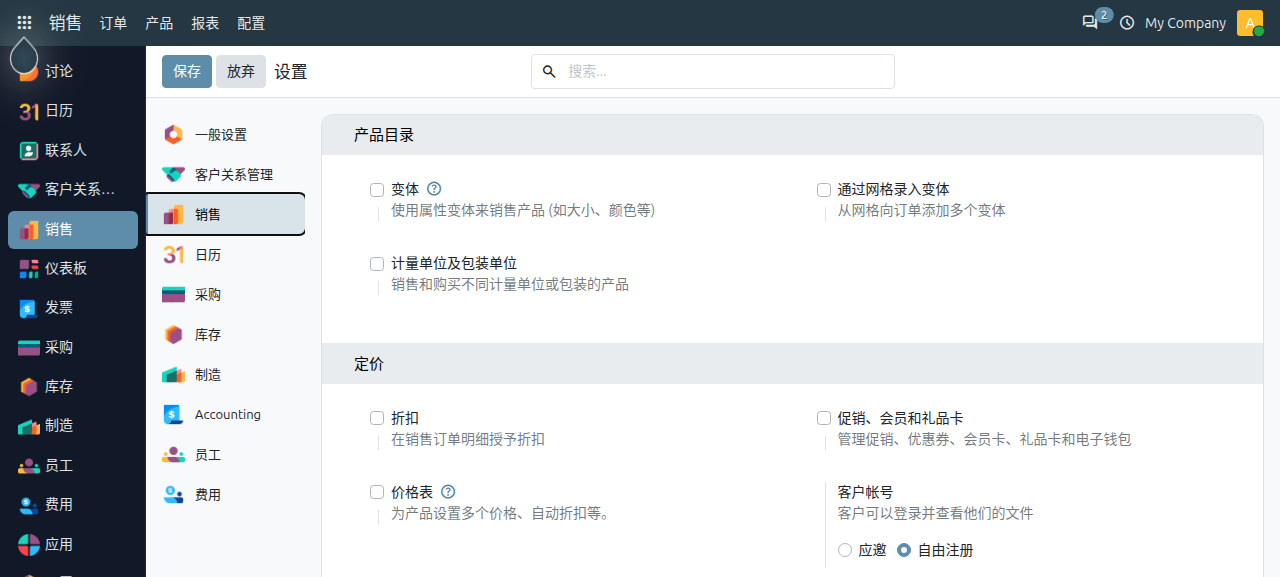Open 员工 app in dark sidebar
This screenshot has height=577, width=1280.
click(73, 465)
